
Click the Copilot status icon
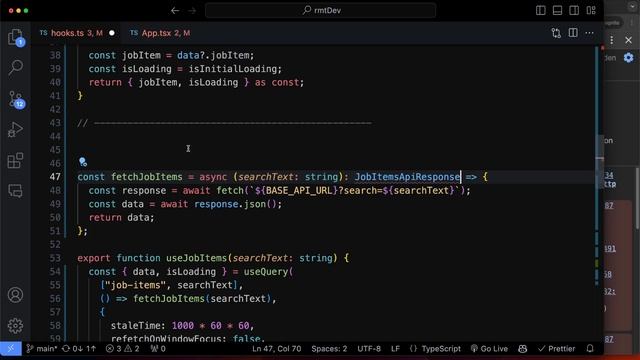pyautogui.click(x=522, y=349)
